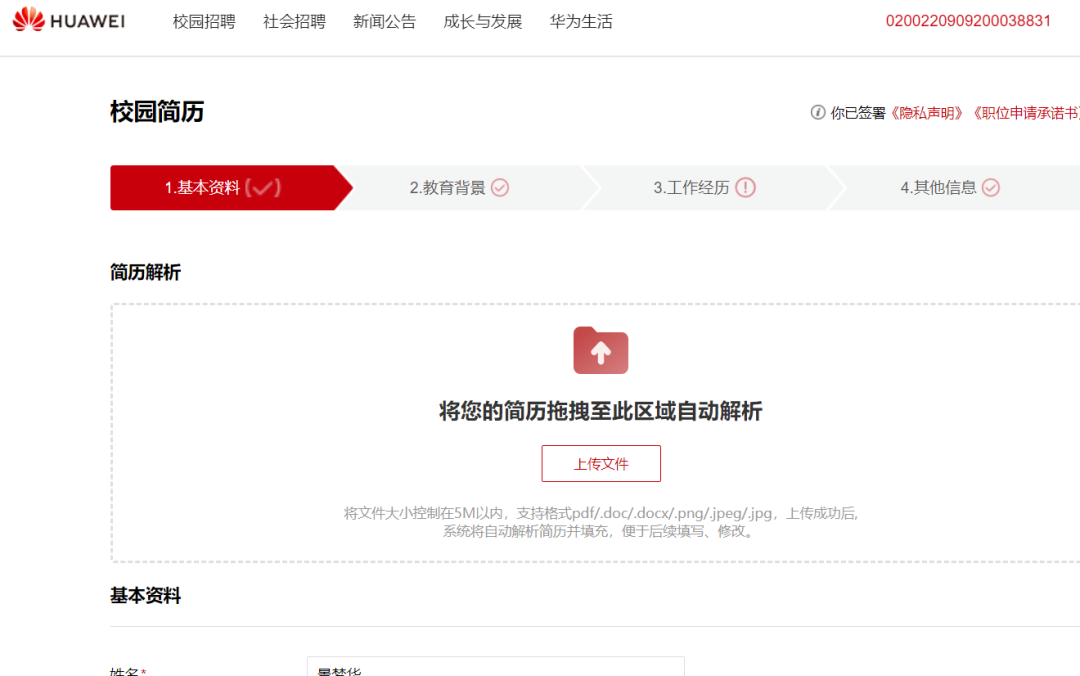The image size is (1080, 676).
Task: Go to 新闻公告 in navigation
Action: [384, 21]
